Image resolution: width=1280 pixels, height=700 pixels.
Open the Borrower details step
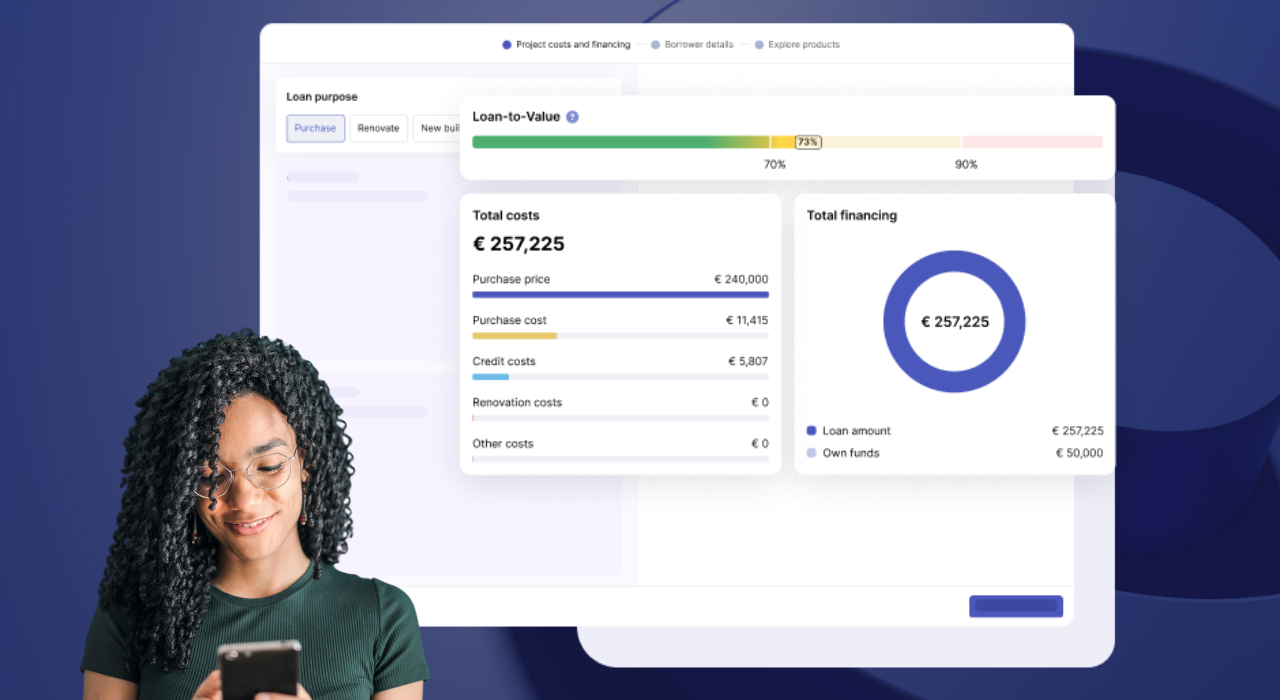(x=692, y=45)
